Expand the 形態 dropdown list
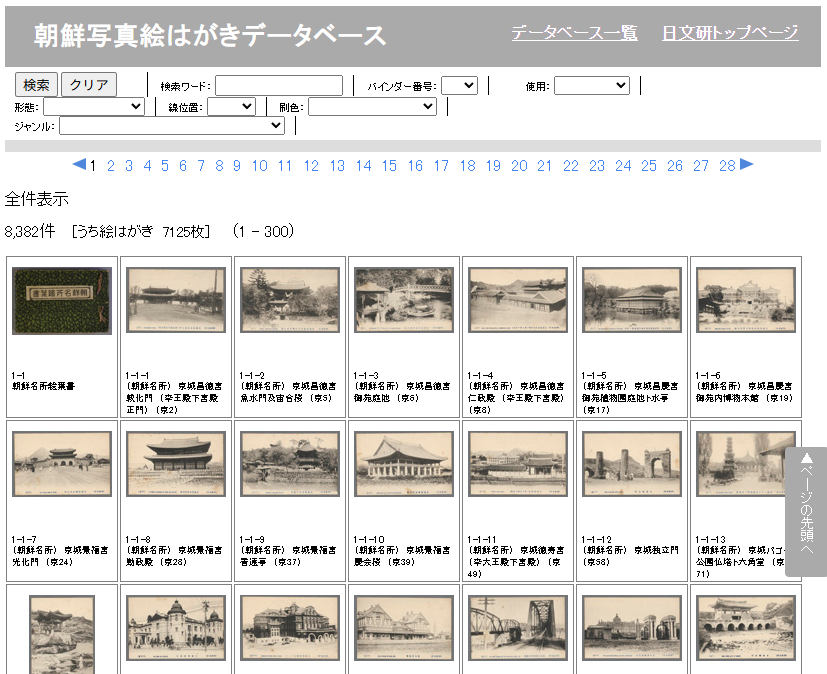Viewport: 827px width, 674px height. tap(95, 106)
